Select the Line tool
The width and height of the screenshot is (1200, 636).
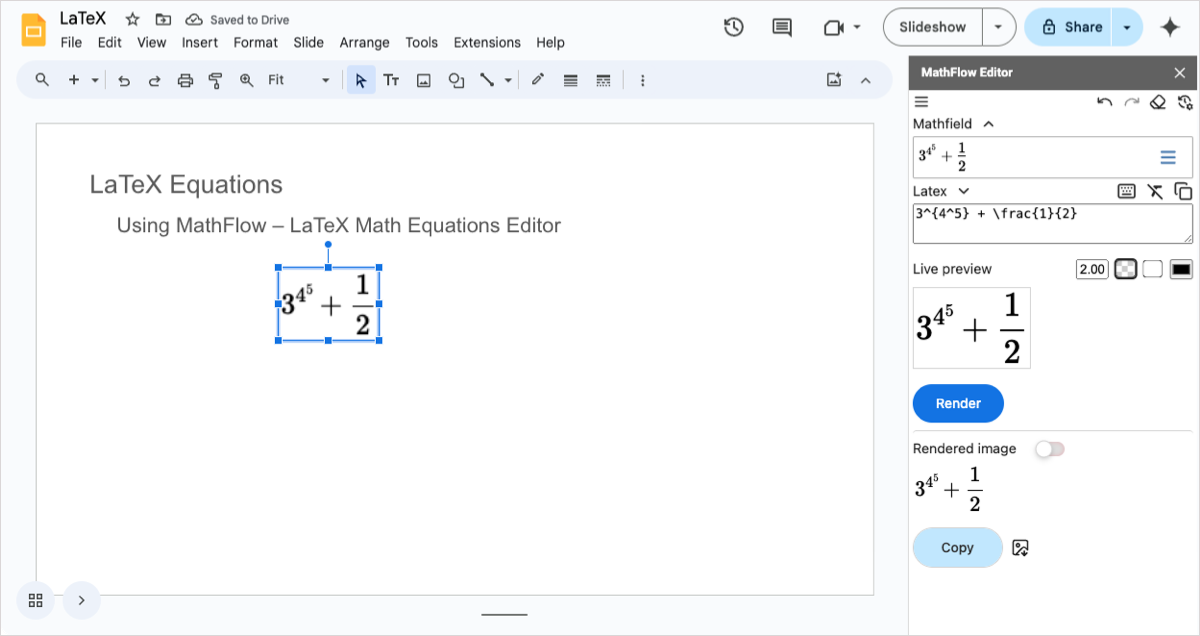(x=487, y=80)
